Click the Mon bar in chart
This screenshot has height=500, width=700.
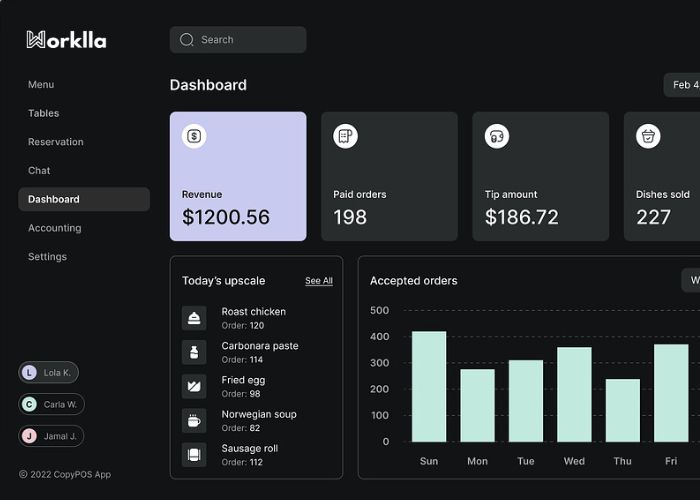click(477, 405)
